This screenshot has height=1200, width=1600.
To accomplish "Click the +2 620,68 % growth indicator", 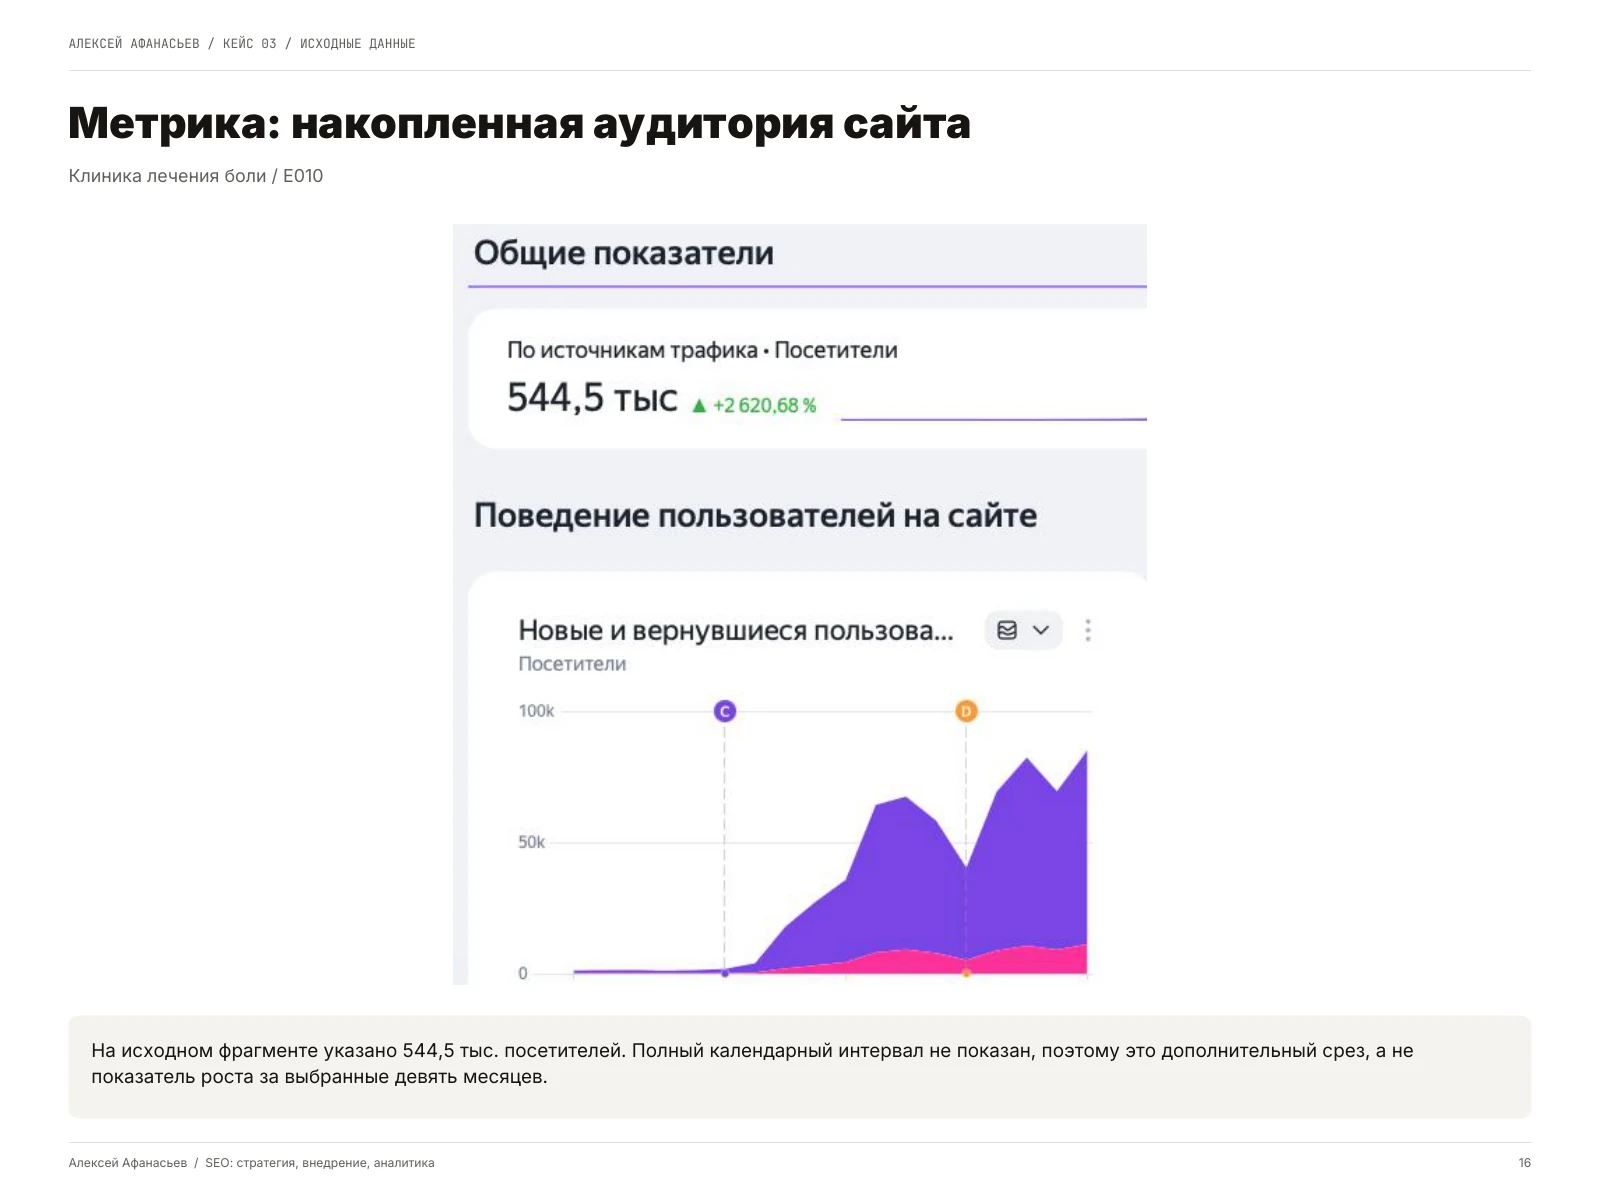I will point(754,405).
